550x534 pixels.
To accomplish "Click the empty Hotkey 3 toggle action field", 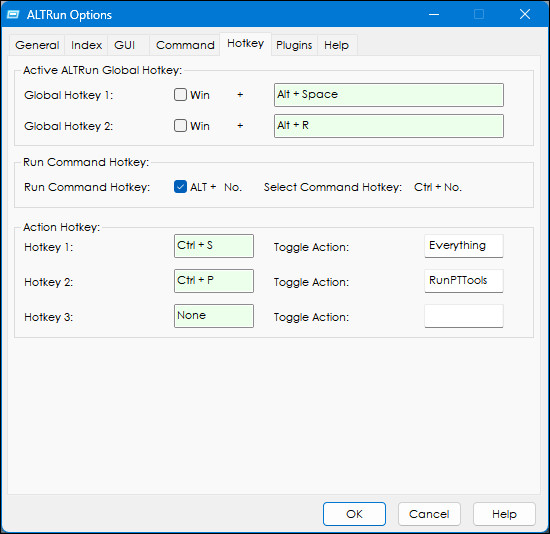I will click(x=464, y=316).
